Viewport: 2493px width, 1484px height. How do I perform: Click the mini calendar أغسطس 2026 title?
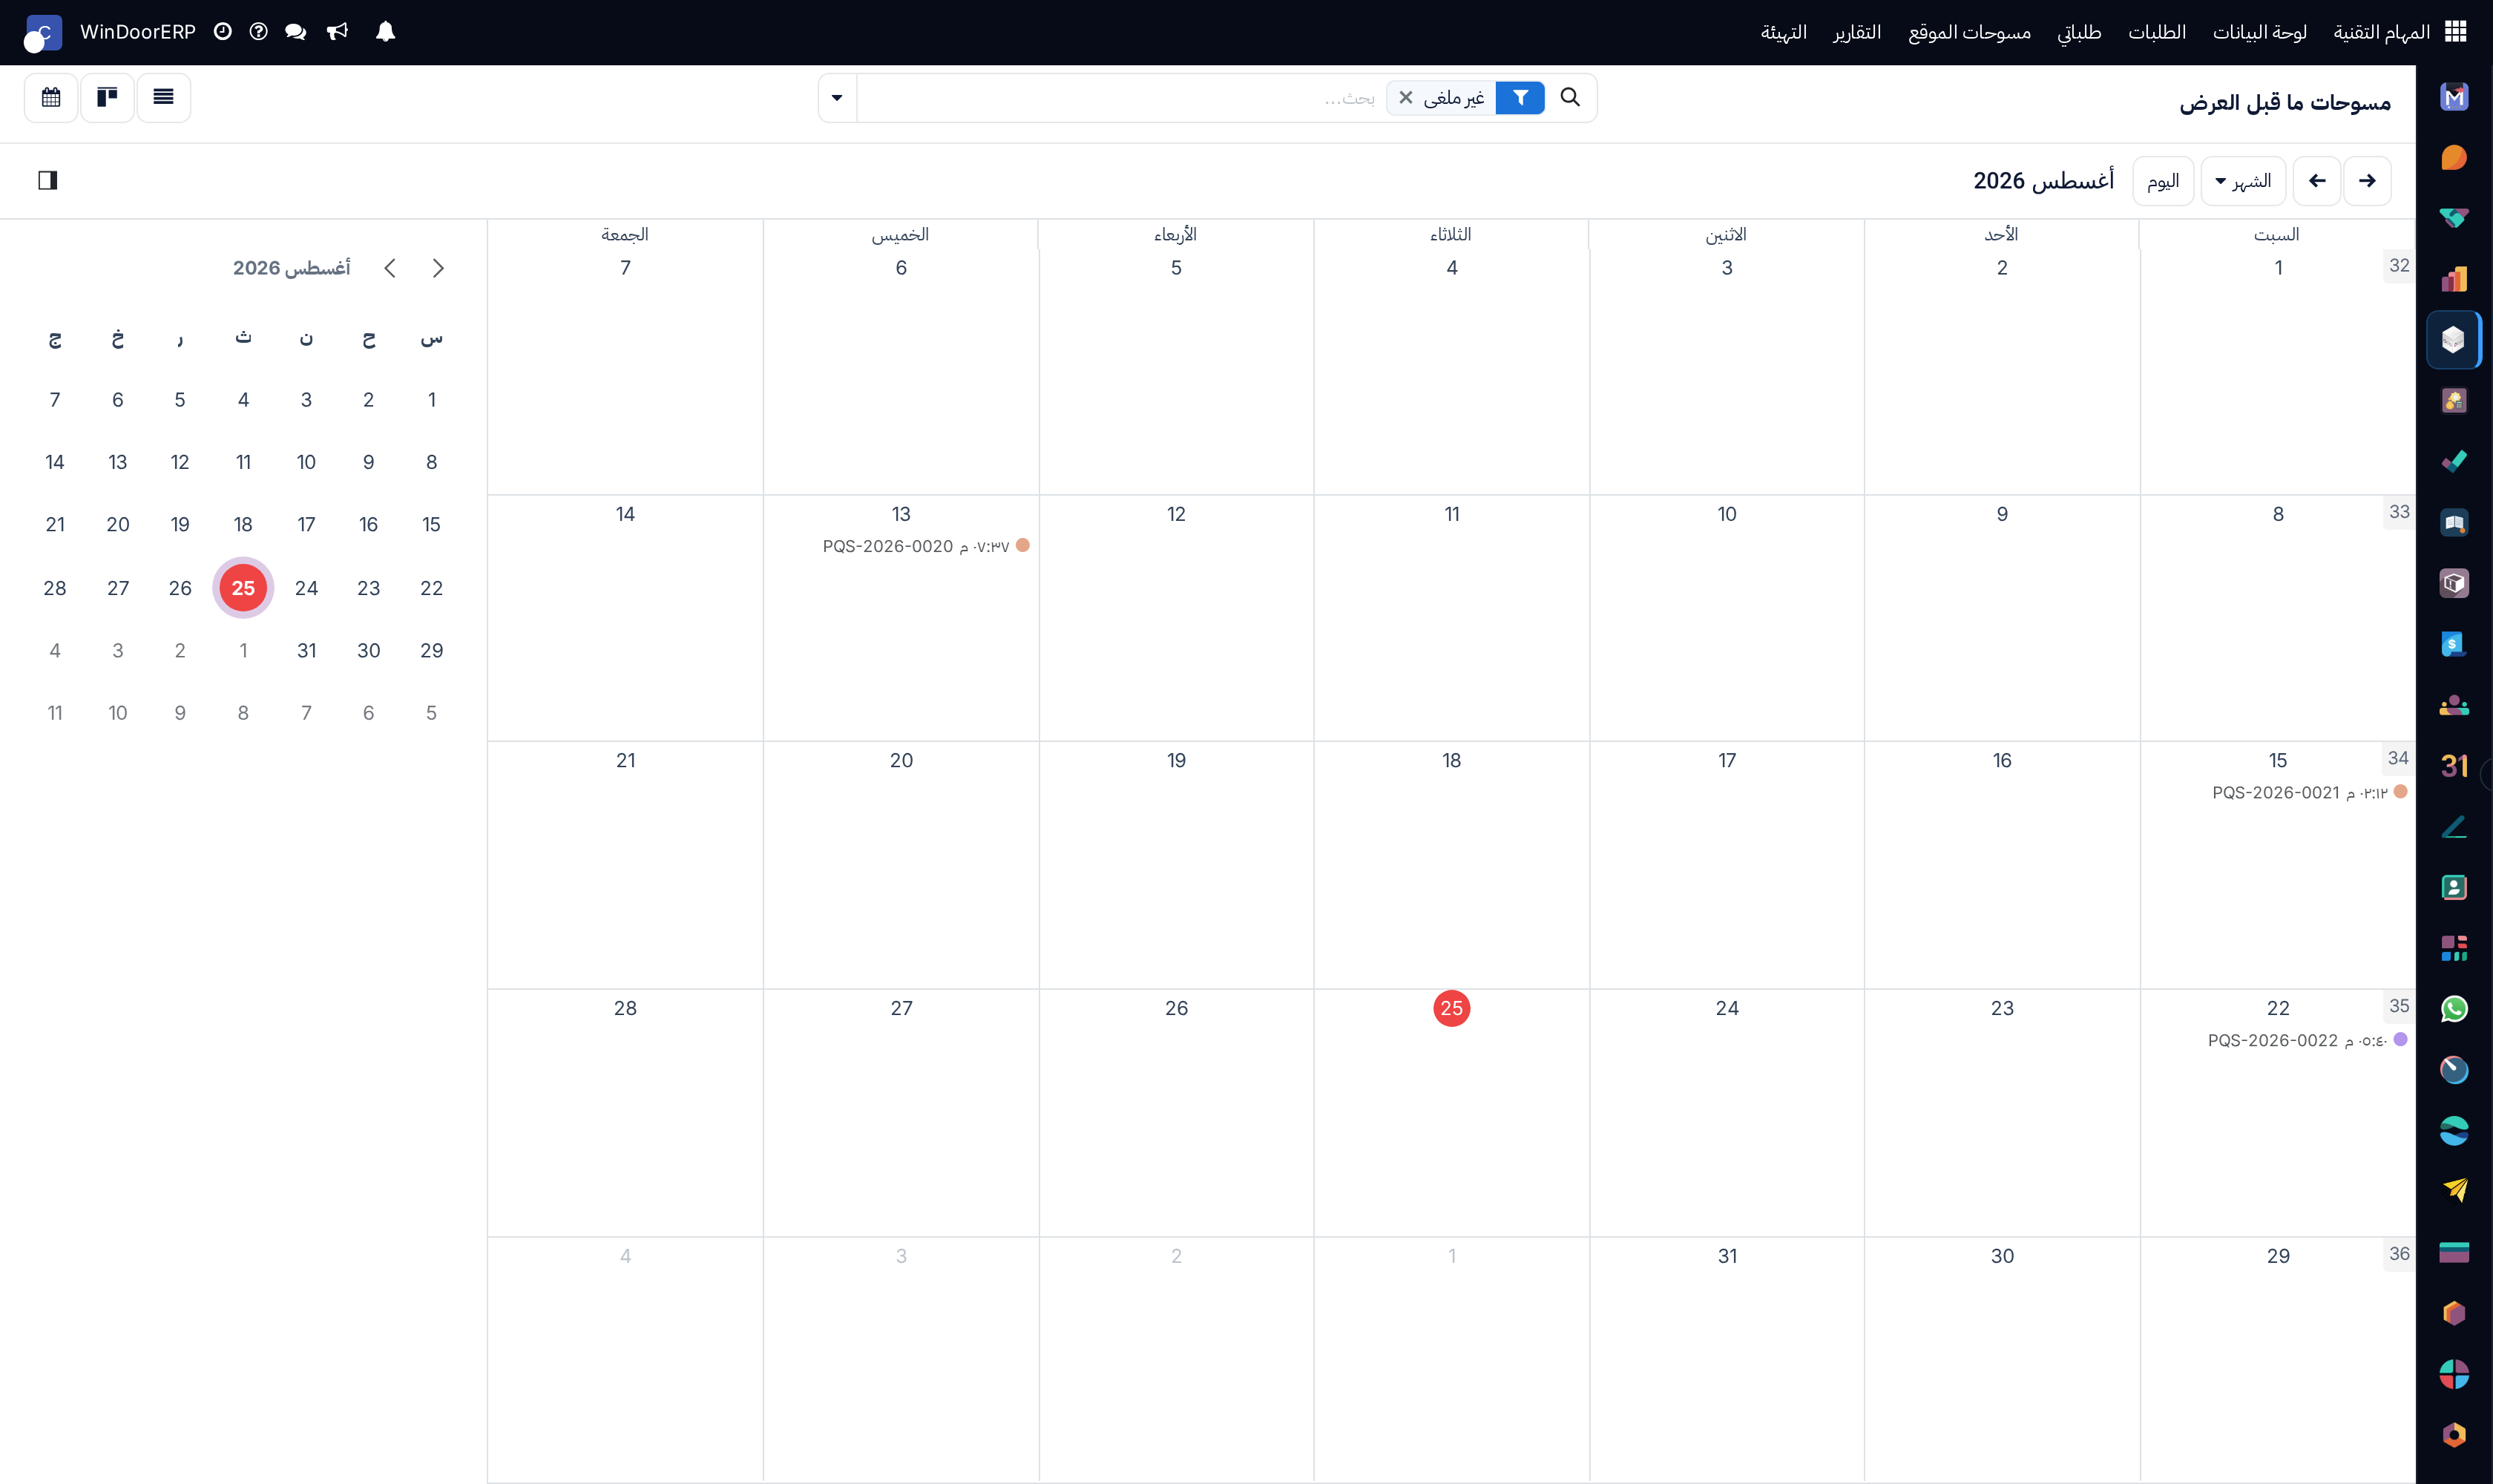tap(291, 268)
